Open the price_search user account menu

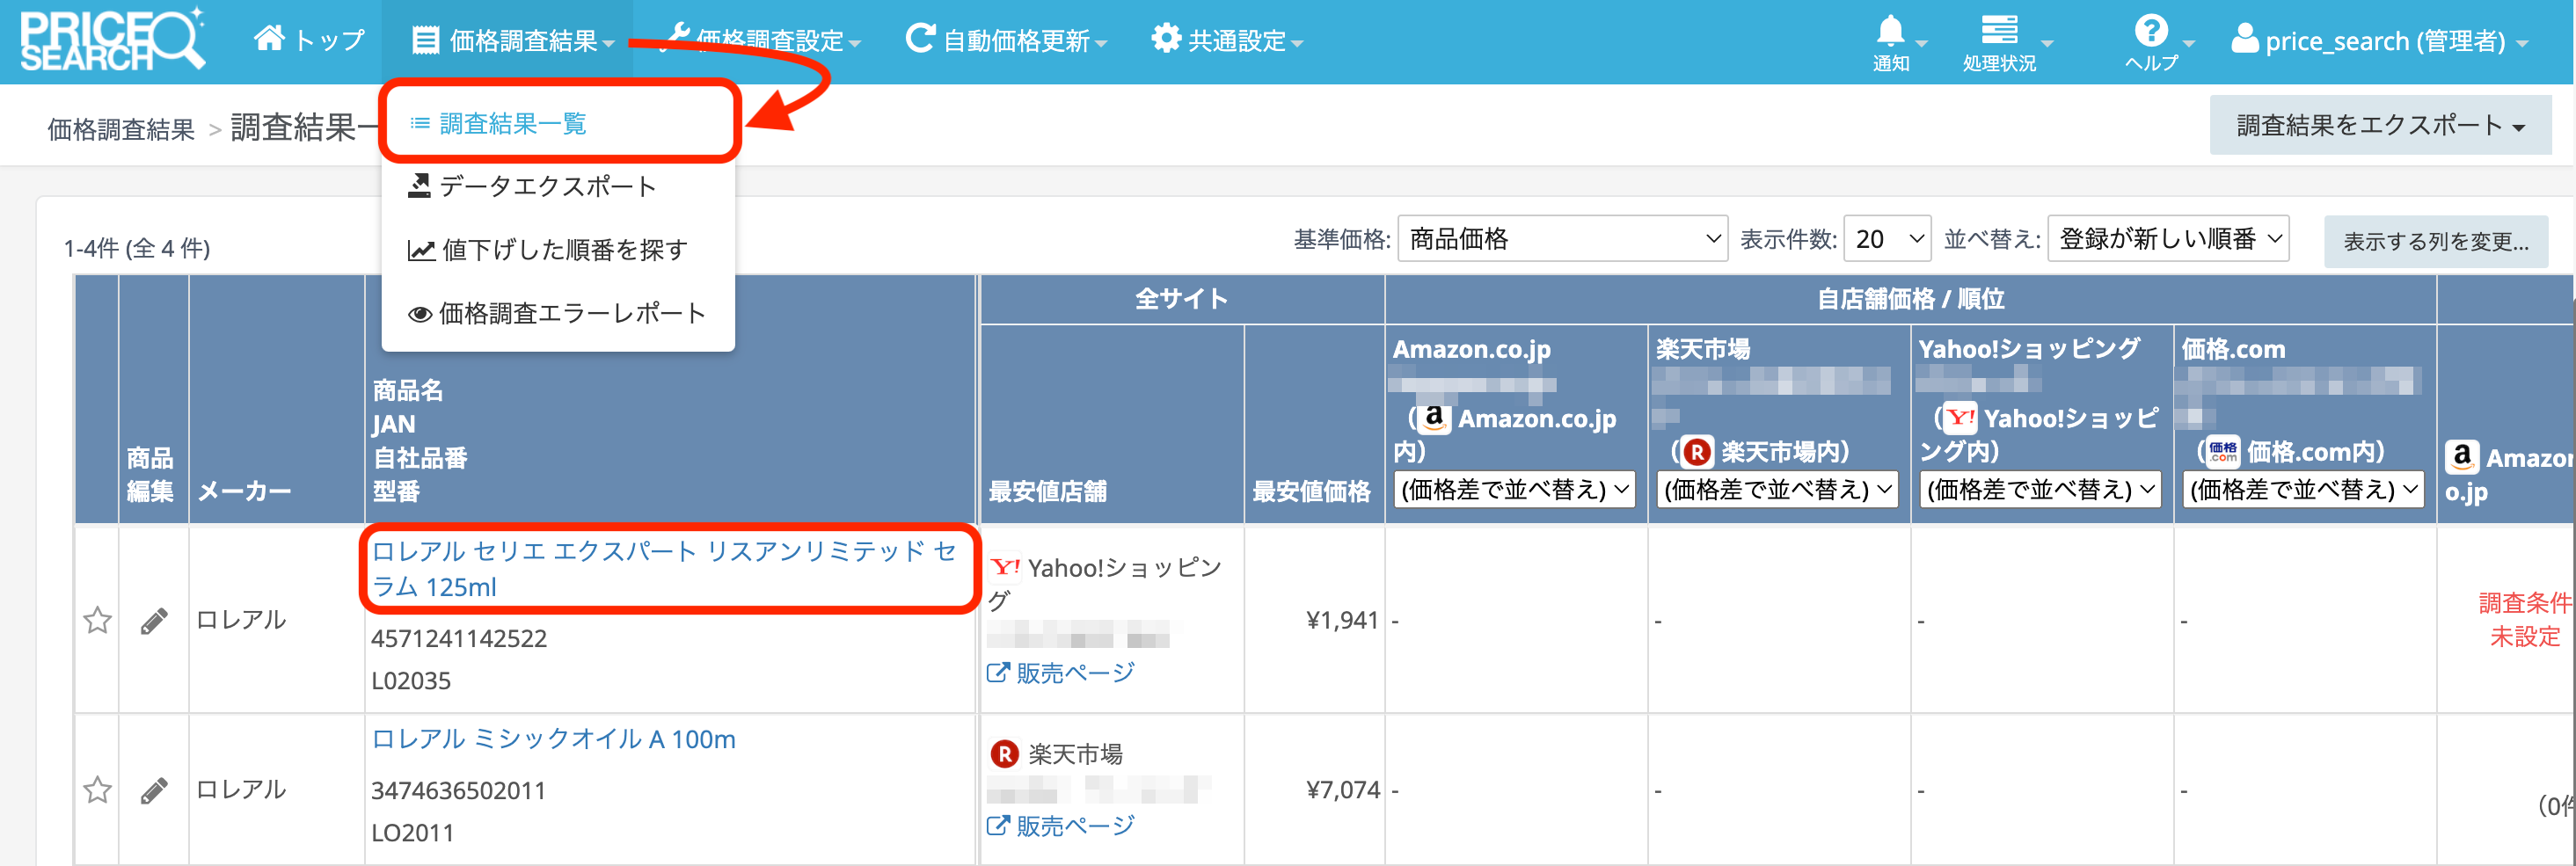(2378, 41)
